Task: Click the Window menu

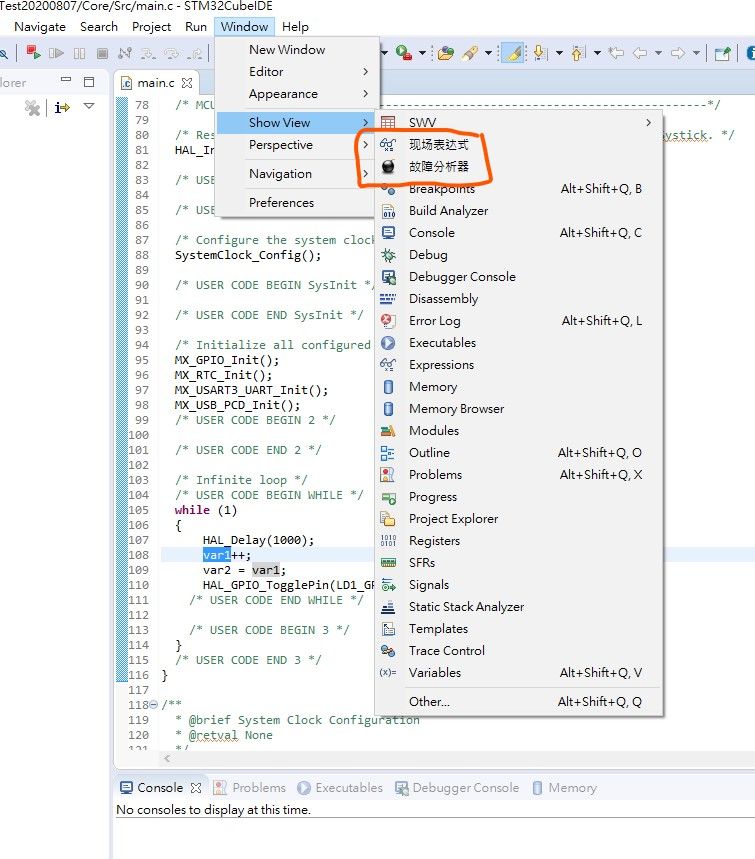Action: point(244,26)
